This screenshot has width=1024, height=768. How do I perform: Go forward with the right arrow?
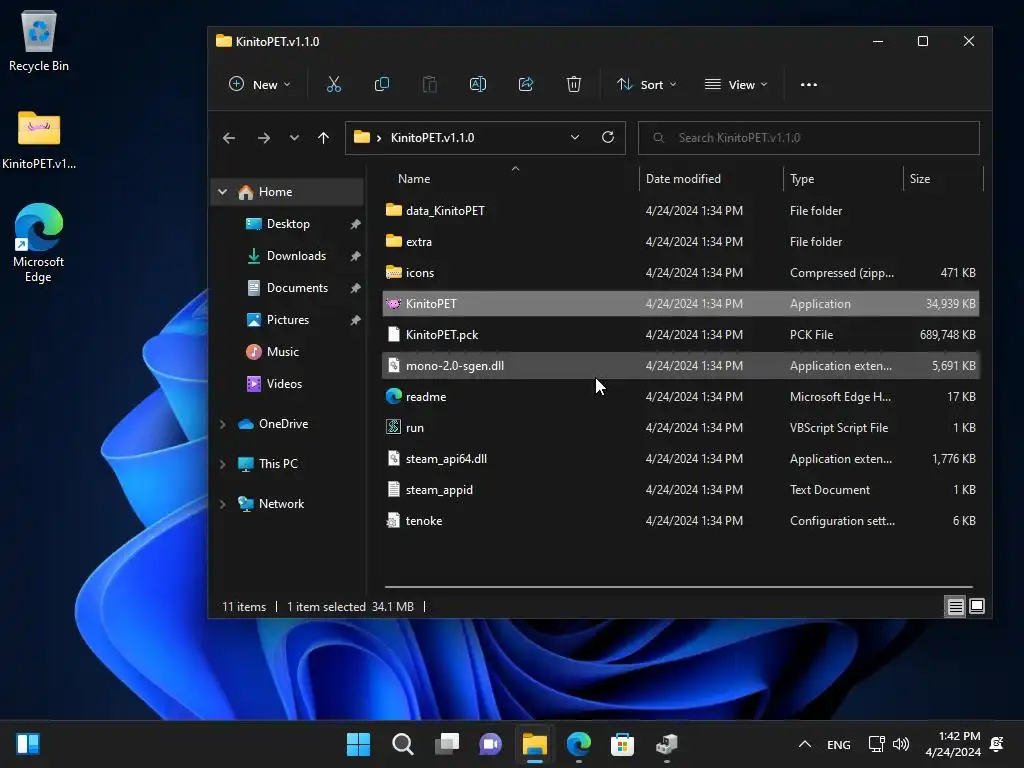263,138
